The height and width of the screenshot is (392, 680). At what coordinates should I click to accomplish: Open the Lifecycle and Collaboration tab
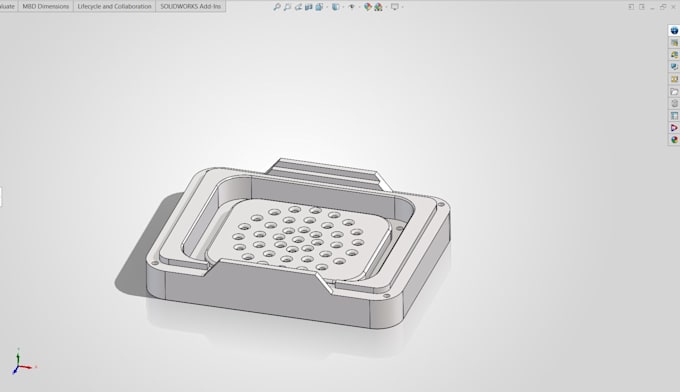point(114,6)
